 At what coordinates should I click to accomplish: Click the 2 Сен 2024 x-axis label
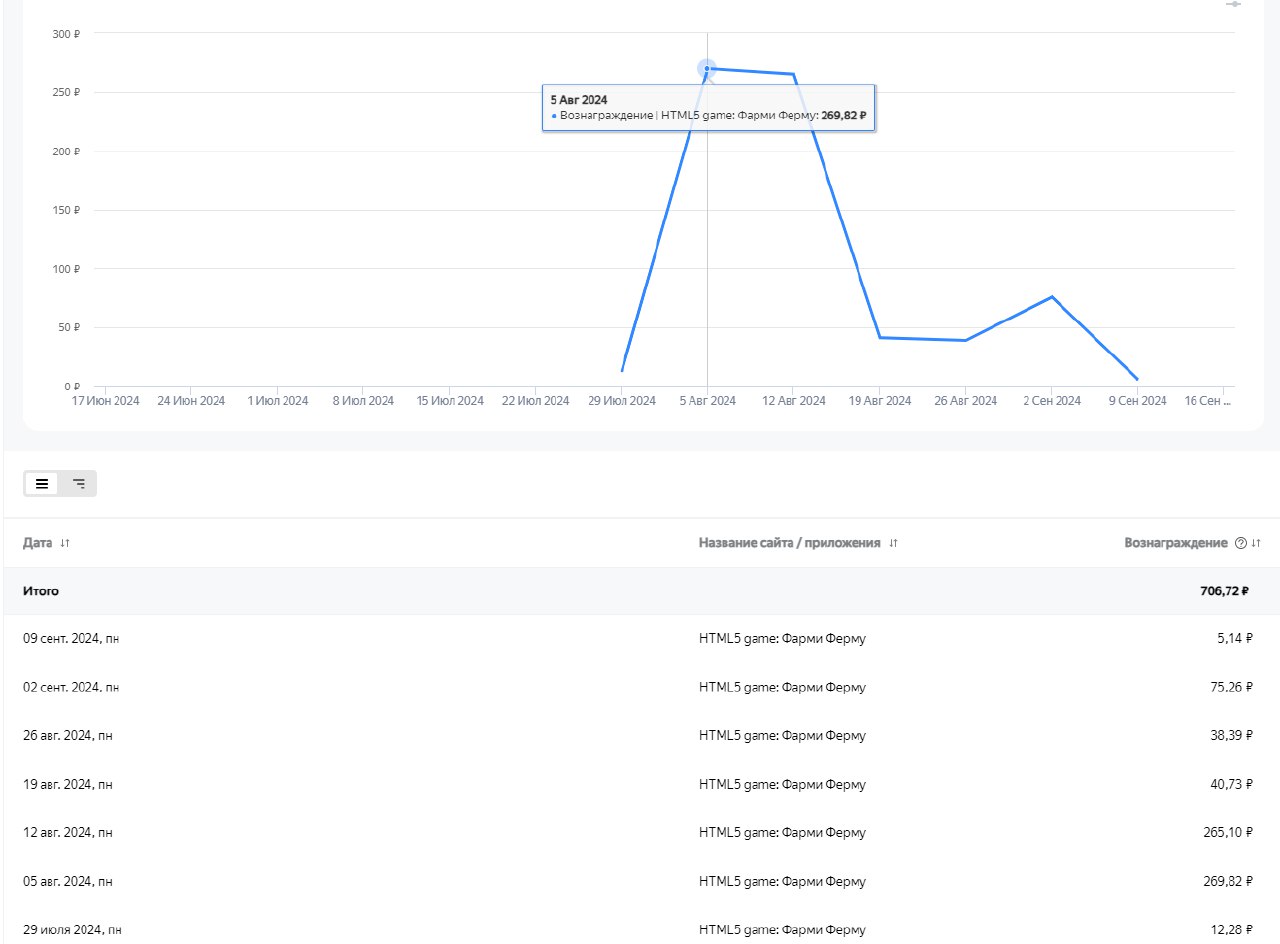[1051, 401]
